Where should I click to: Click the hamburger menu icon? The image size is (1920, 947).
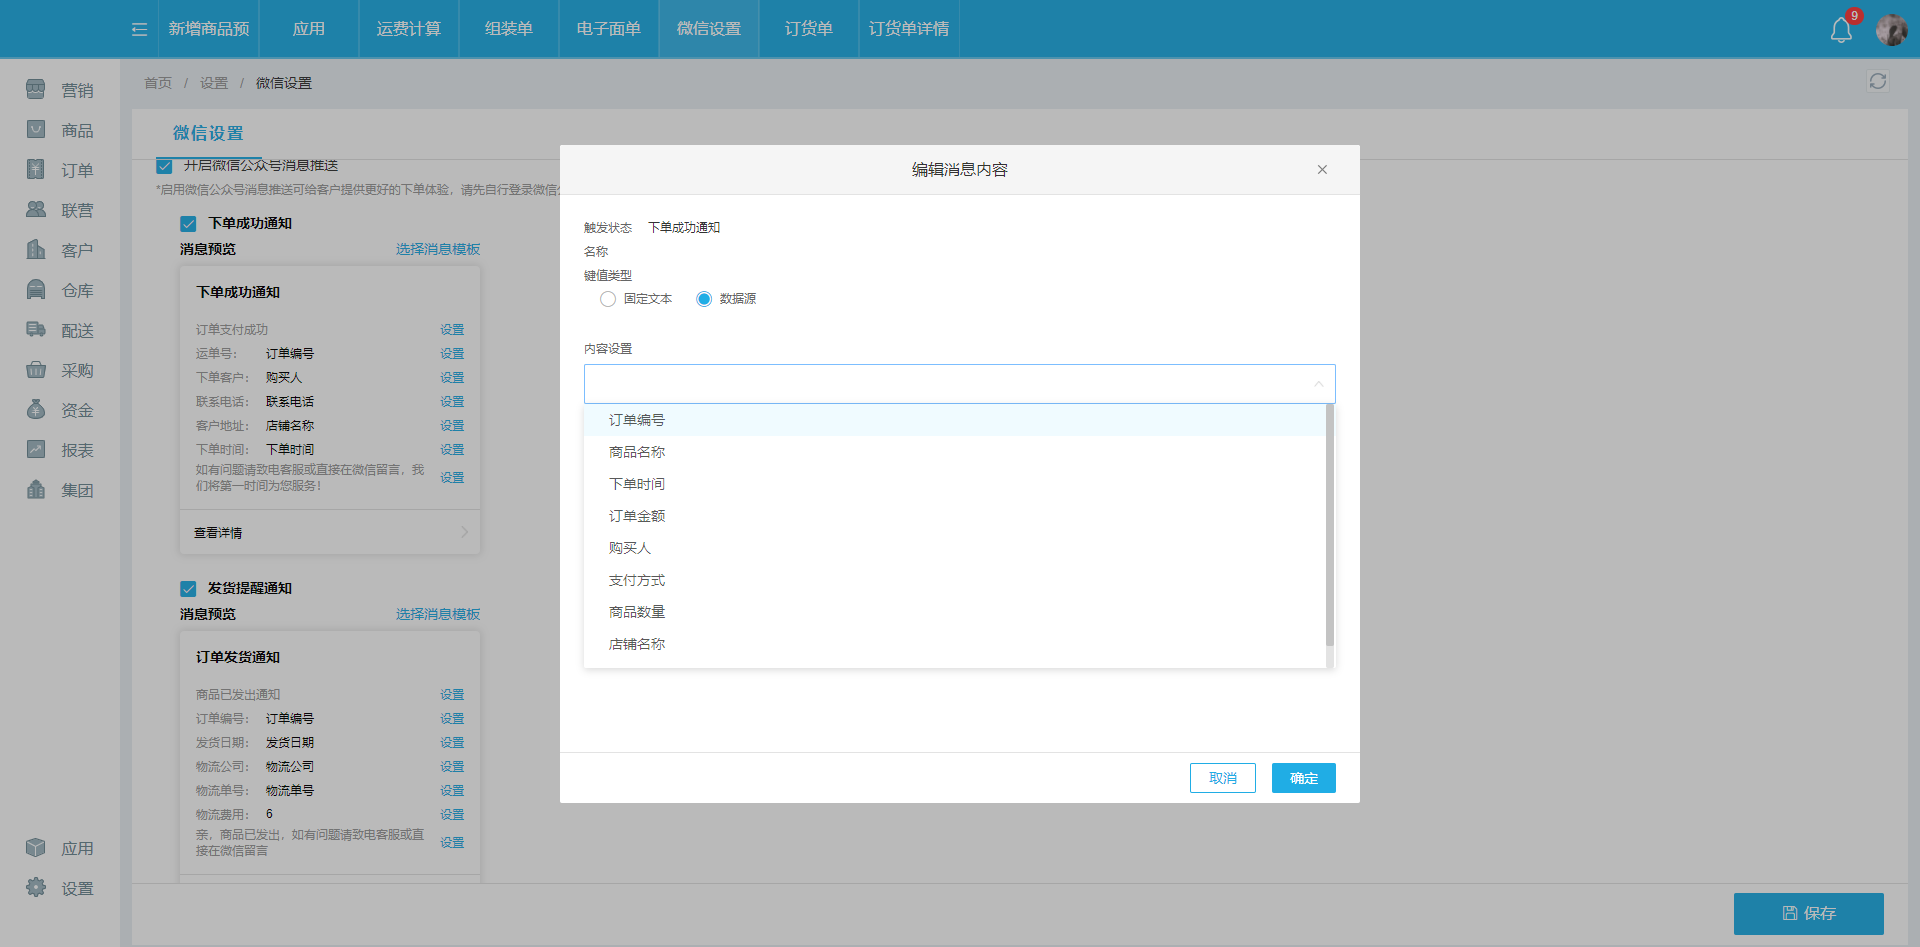[x=138, y=29]
